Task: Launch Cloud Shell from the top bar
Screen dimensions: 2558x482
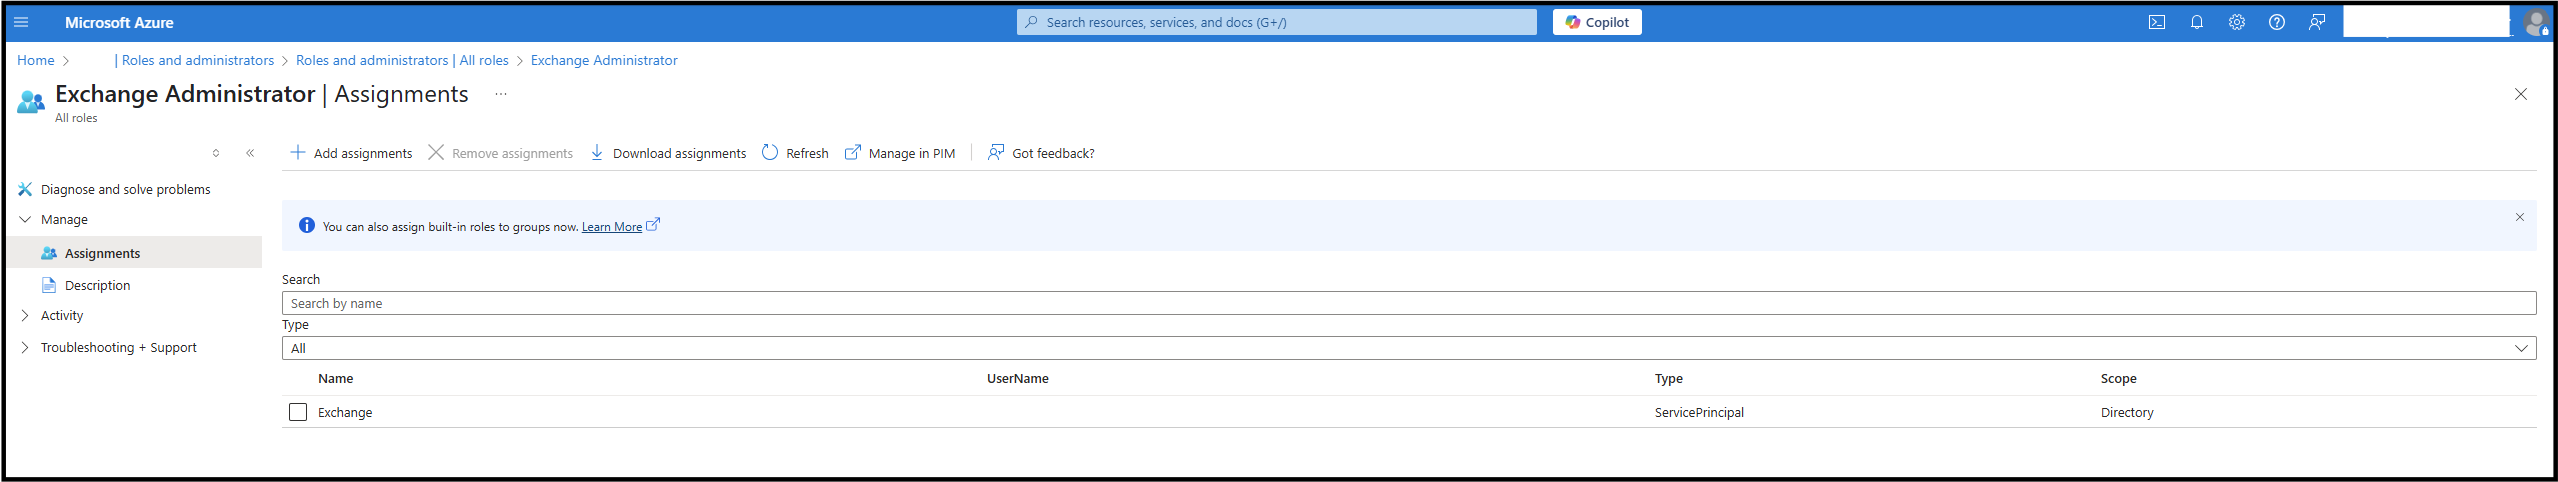Action: coord(2157,22)
